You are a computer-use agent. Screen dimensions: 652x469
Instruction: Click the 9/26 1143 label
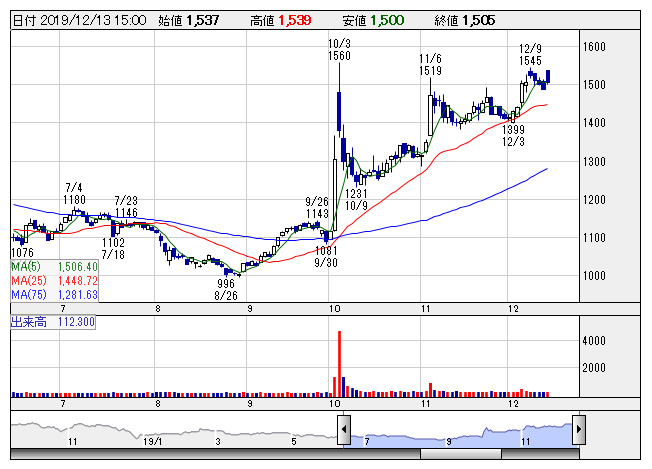pos(317,207)
